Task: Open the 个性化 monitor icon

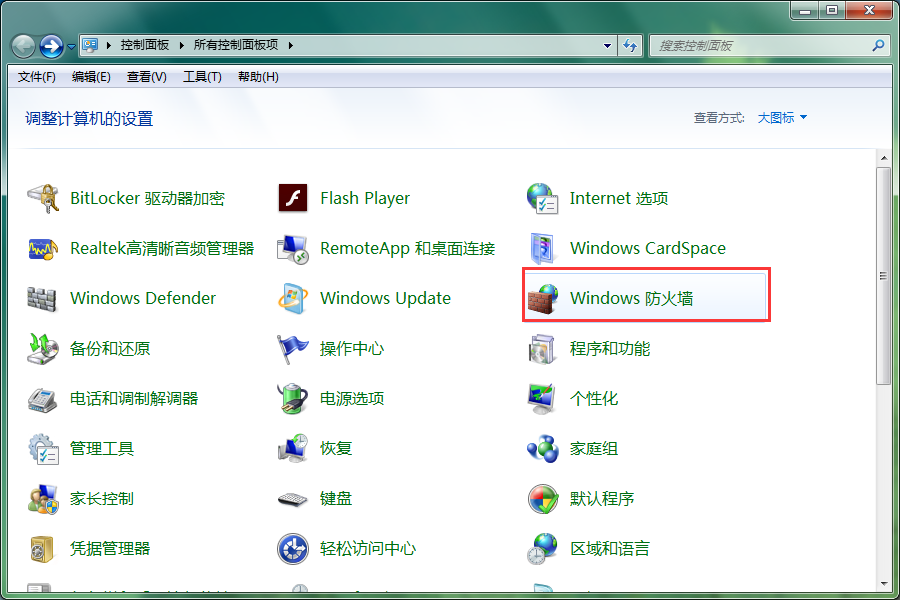Action: pyautogui.click(x=542, y=398)
